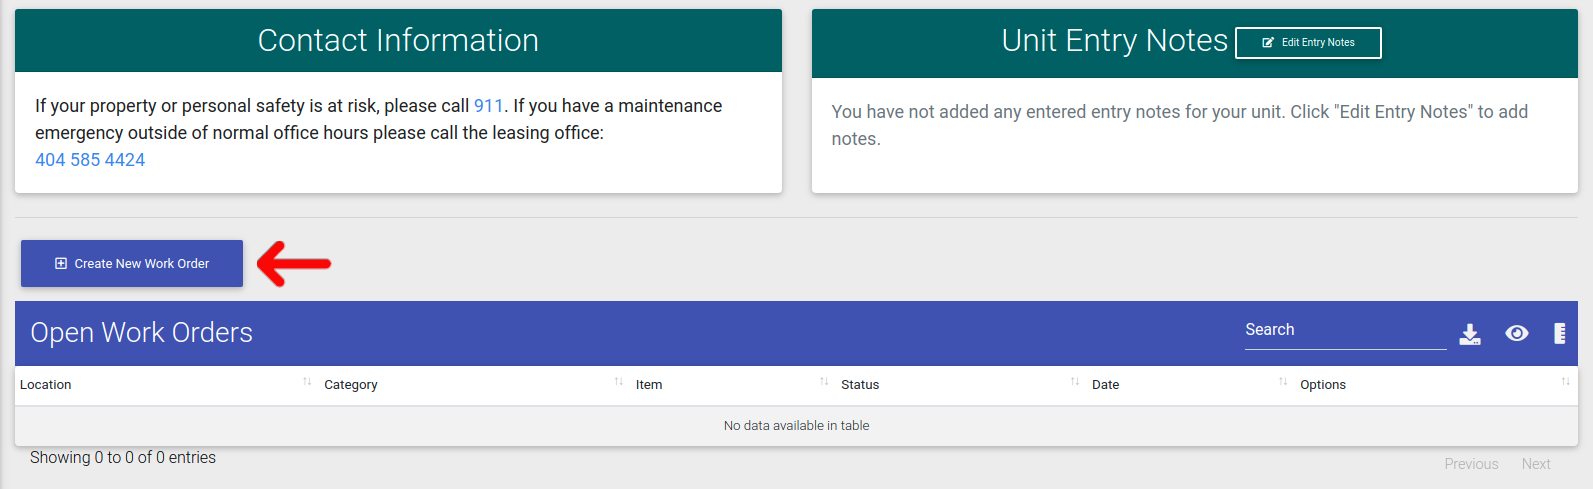Click the pencil icon in Edit Entry Notes

click(x=1268, y=43)
